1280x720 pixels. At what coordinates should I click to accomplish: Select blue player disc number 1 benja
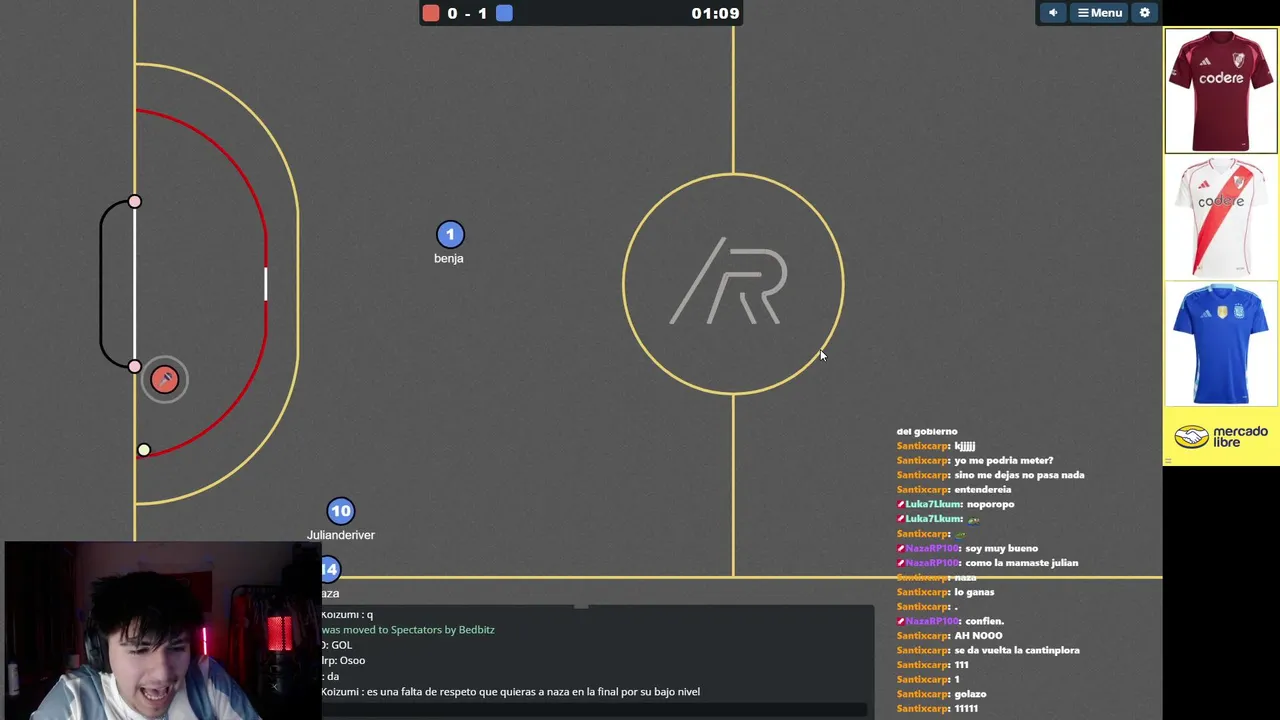(x=450, y=234)
